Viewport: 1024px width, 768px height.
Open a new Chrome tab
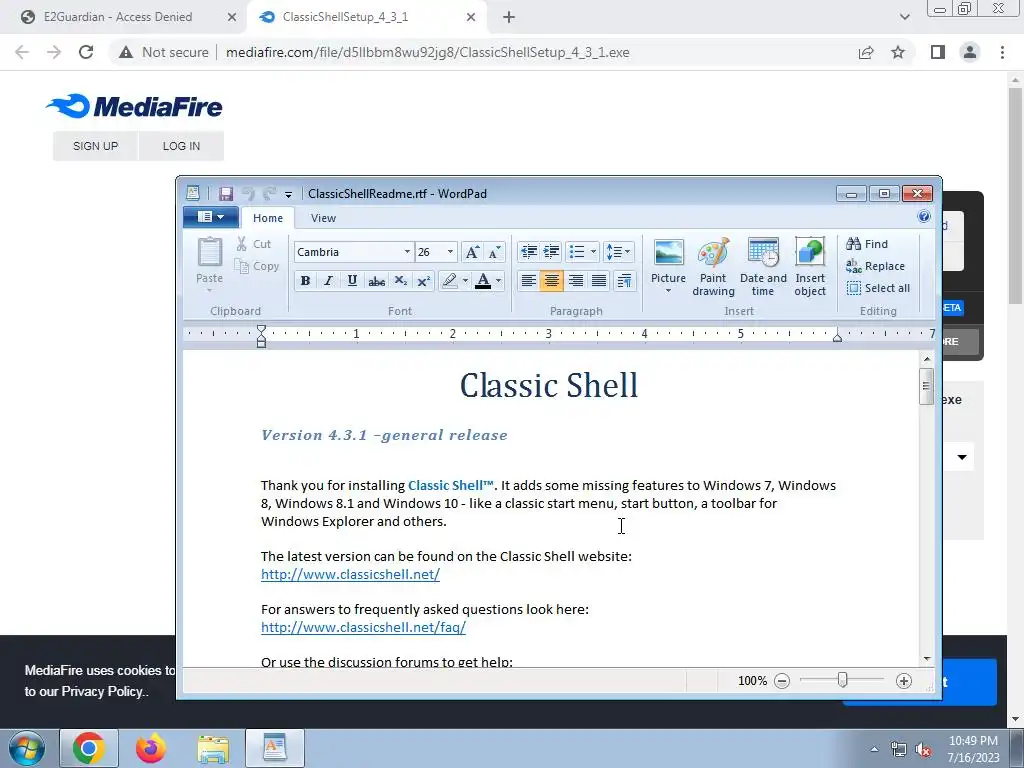[509, 17]
